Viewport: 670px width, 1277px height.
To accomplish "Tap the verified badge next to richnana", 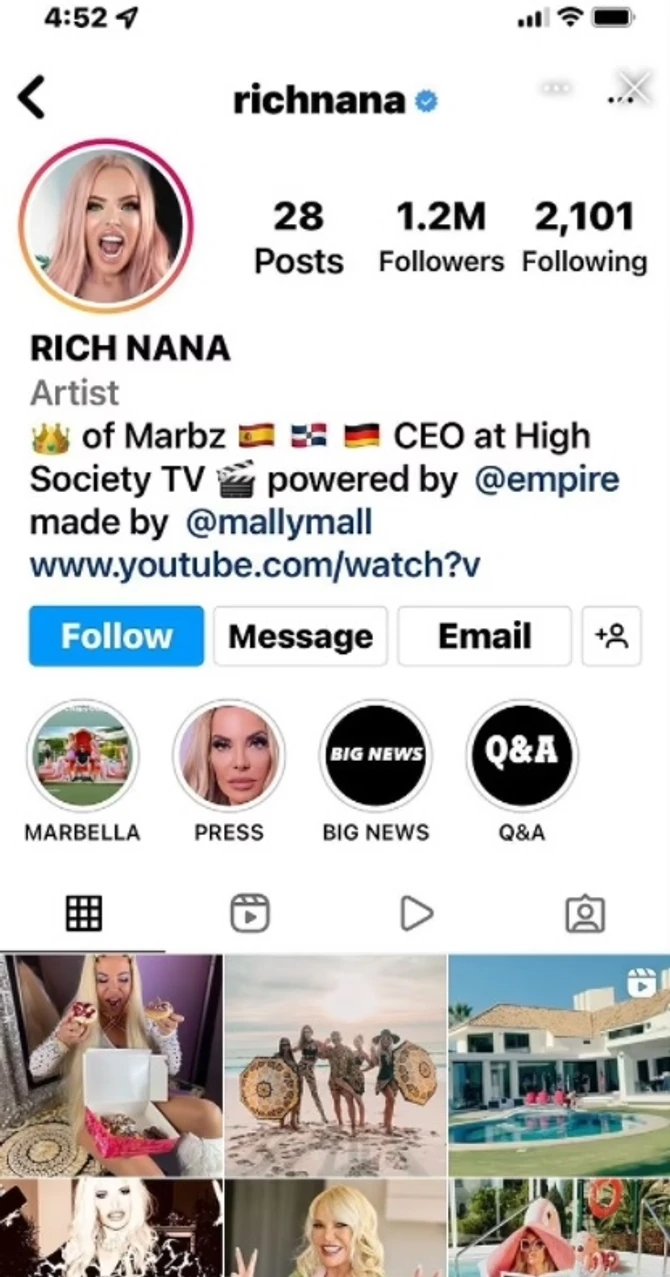I will pyautogui.click(x=428, y=99).
